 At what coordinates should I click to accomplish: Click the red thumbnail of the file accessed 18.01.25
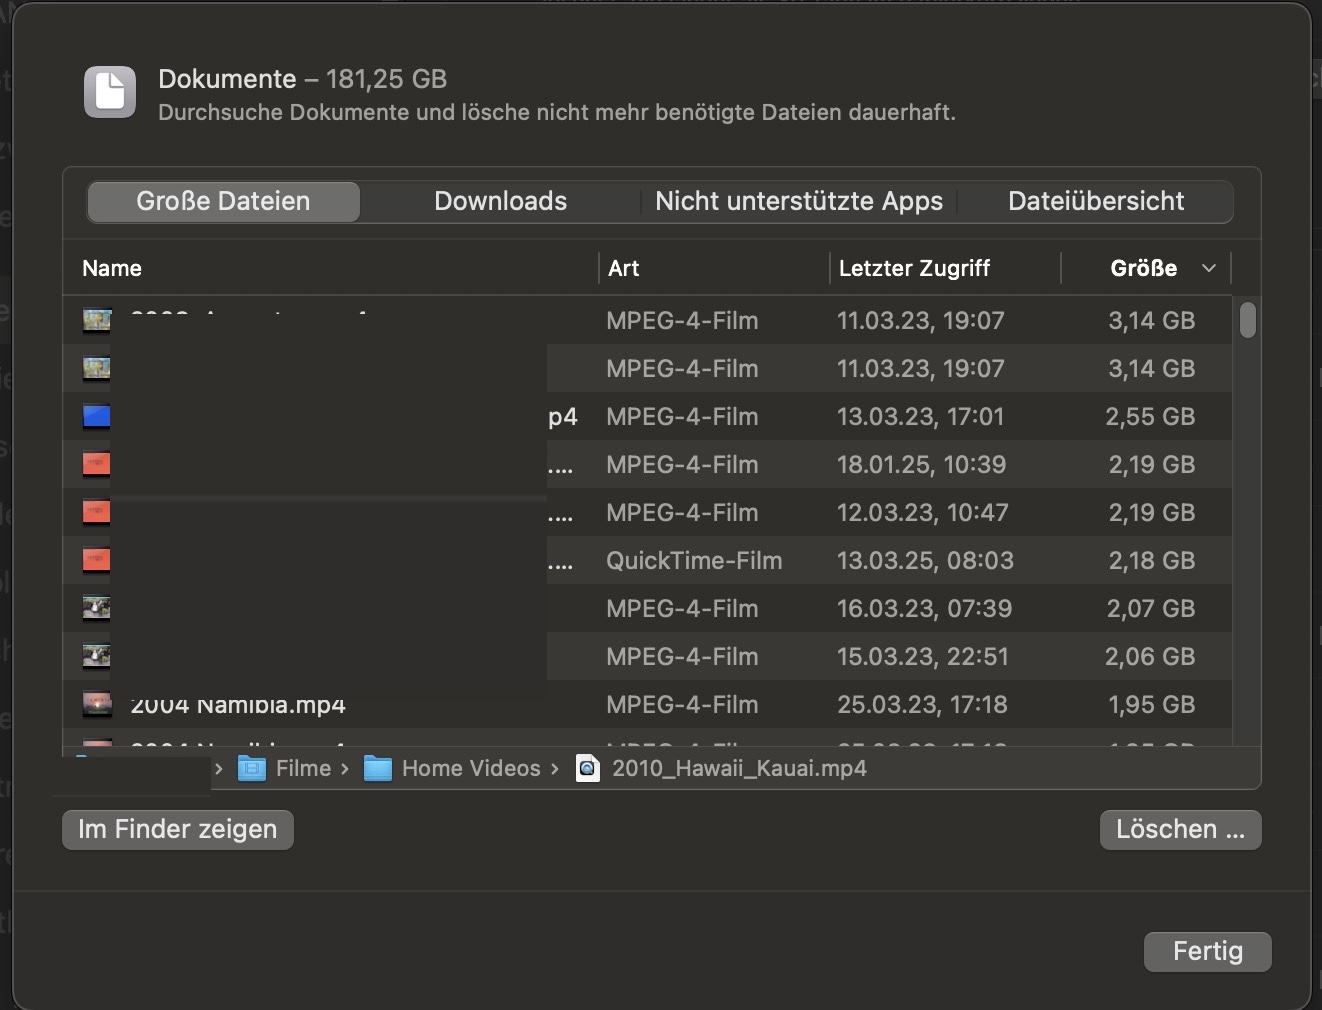(x=97, y=464)
